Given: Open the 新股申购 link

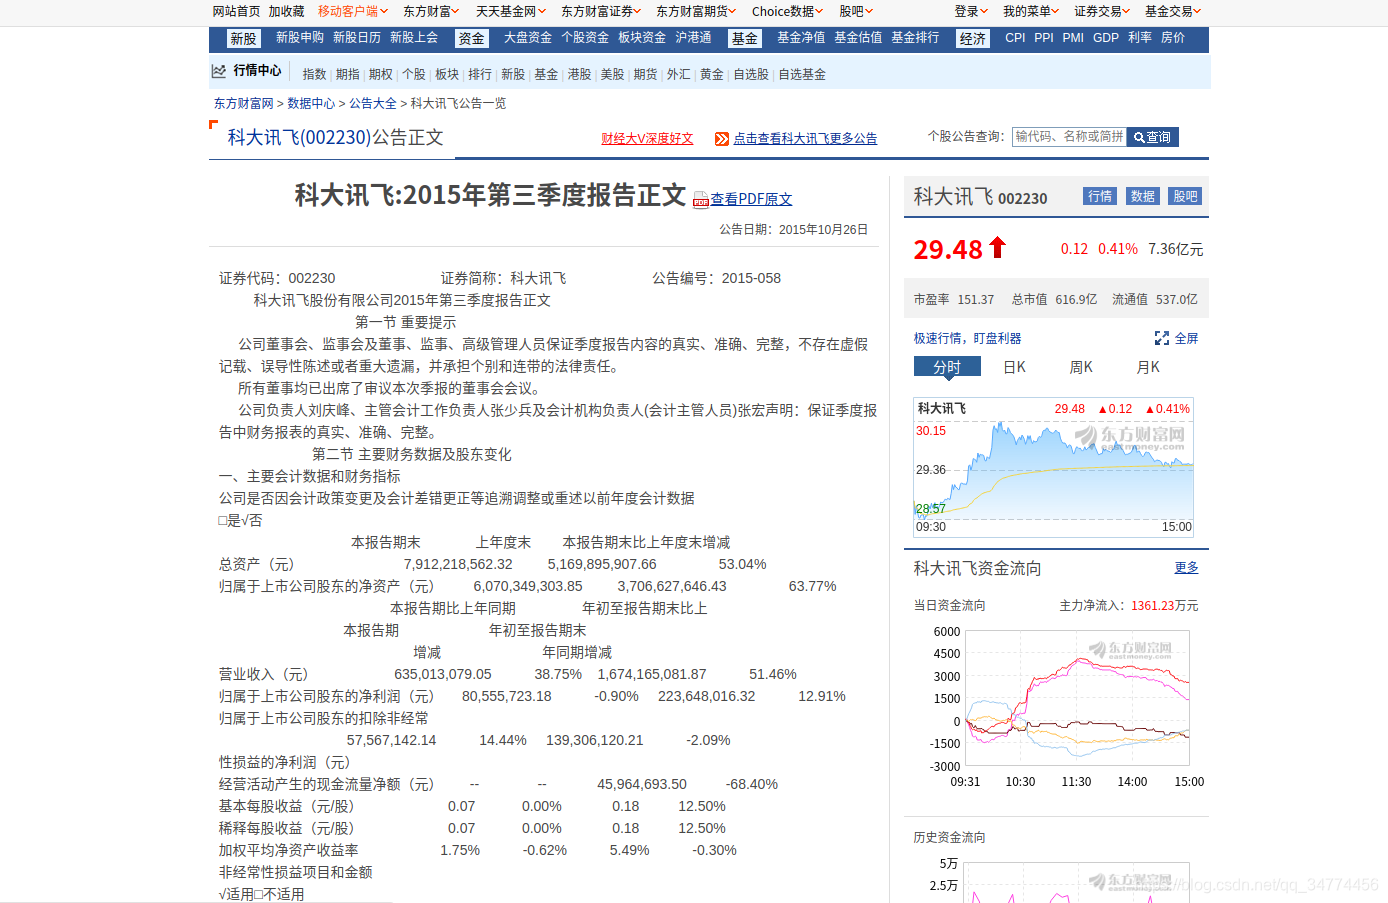Looking at the screenshot, I should 300,38.
